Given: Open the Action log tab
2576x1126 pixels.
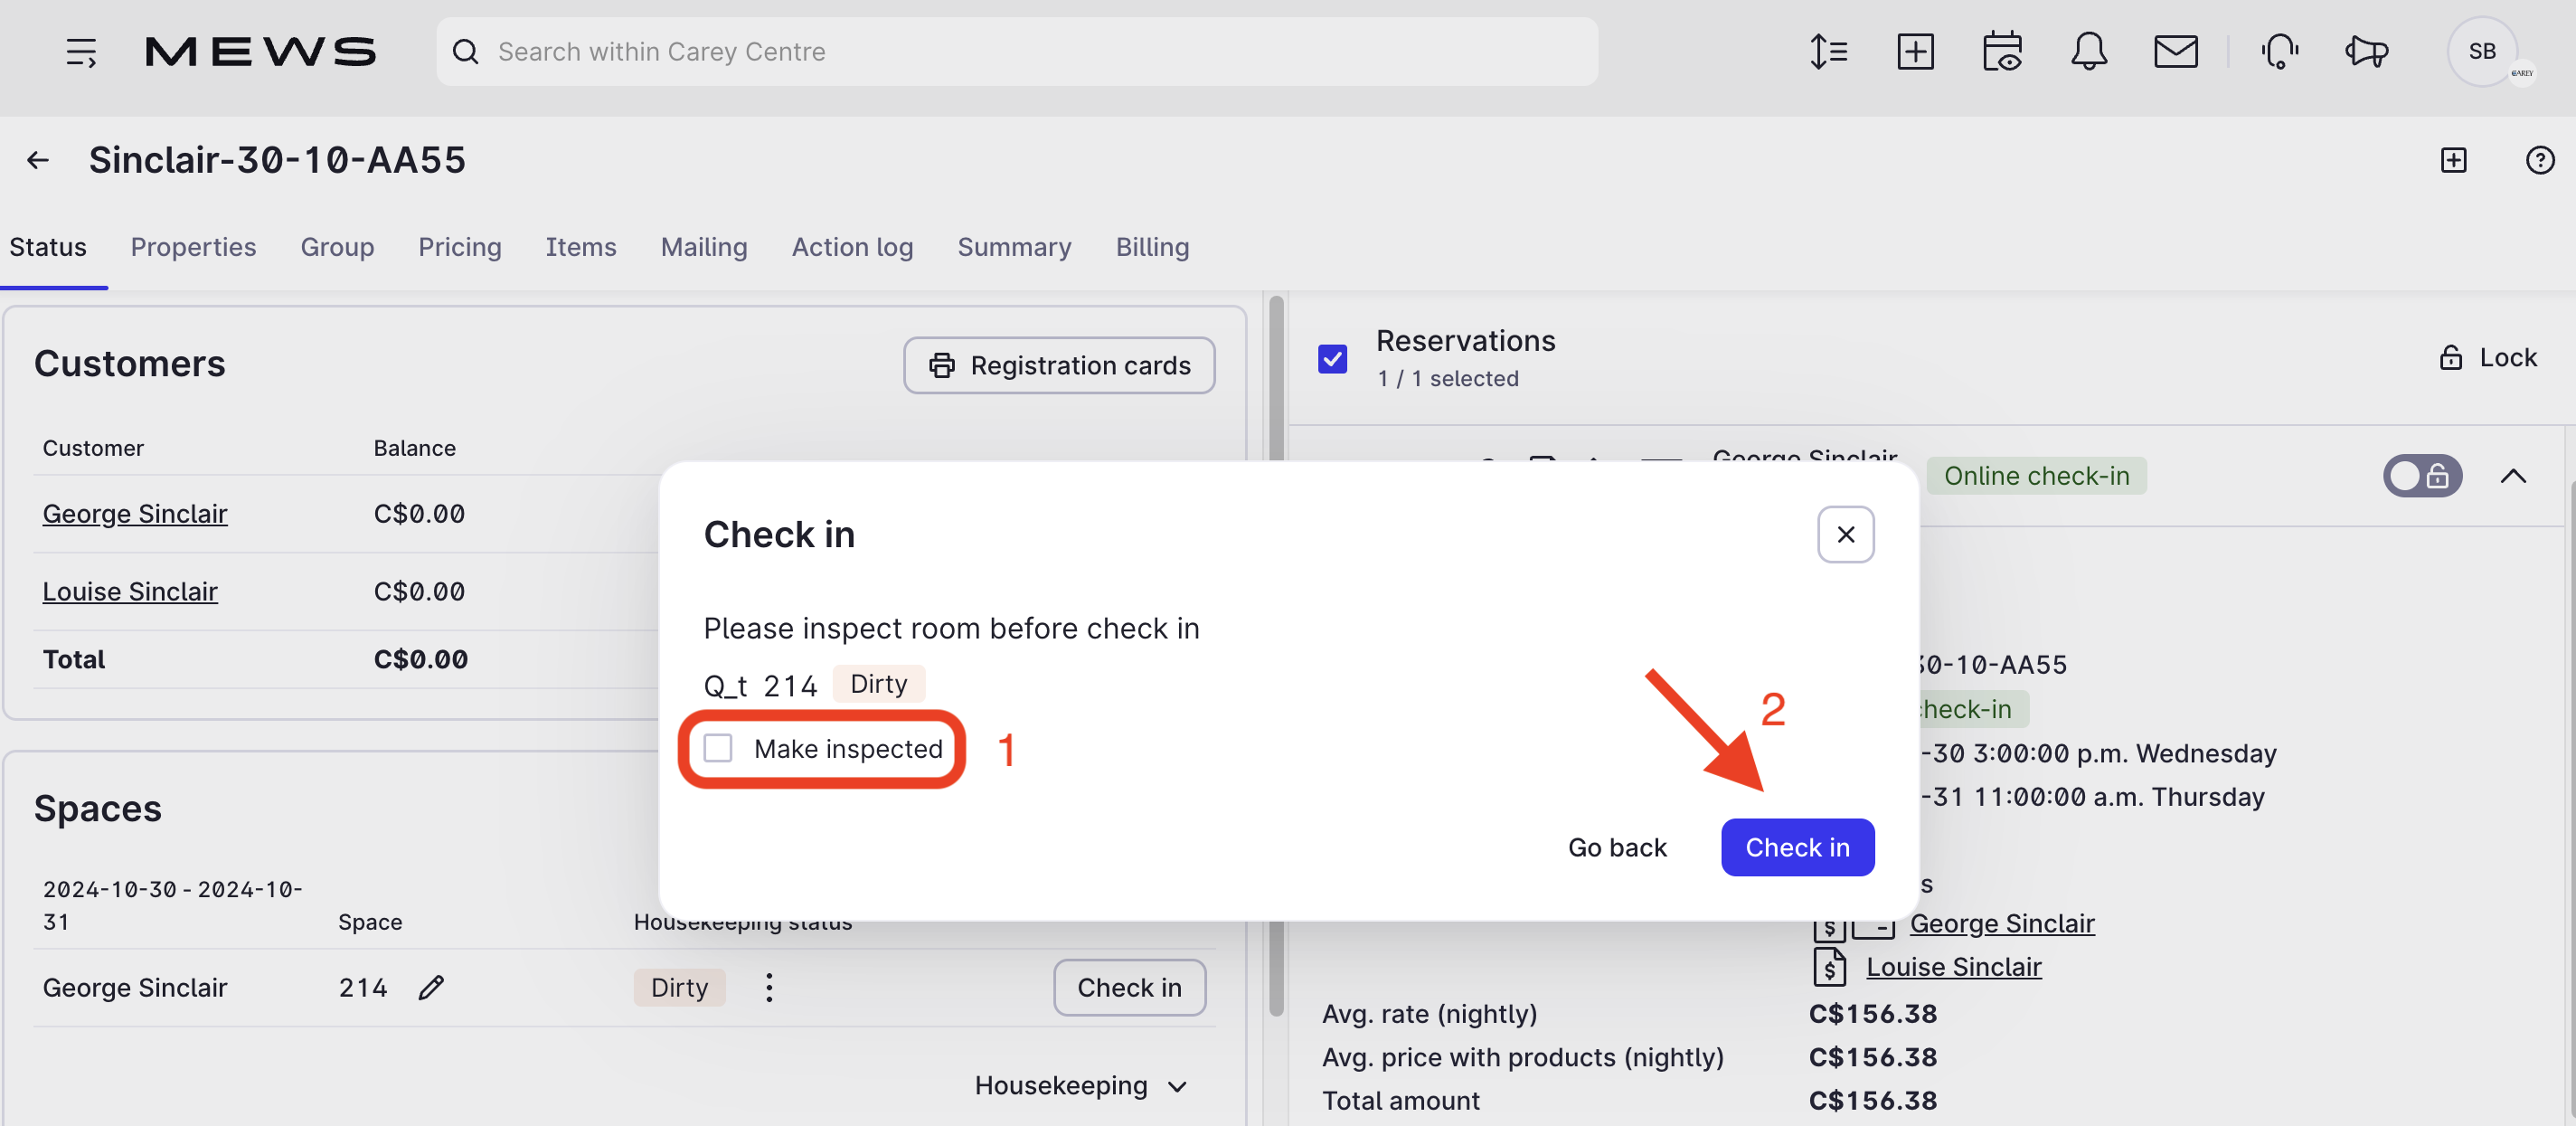Looking at the screenshot, I should tap(852, 247).
